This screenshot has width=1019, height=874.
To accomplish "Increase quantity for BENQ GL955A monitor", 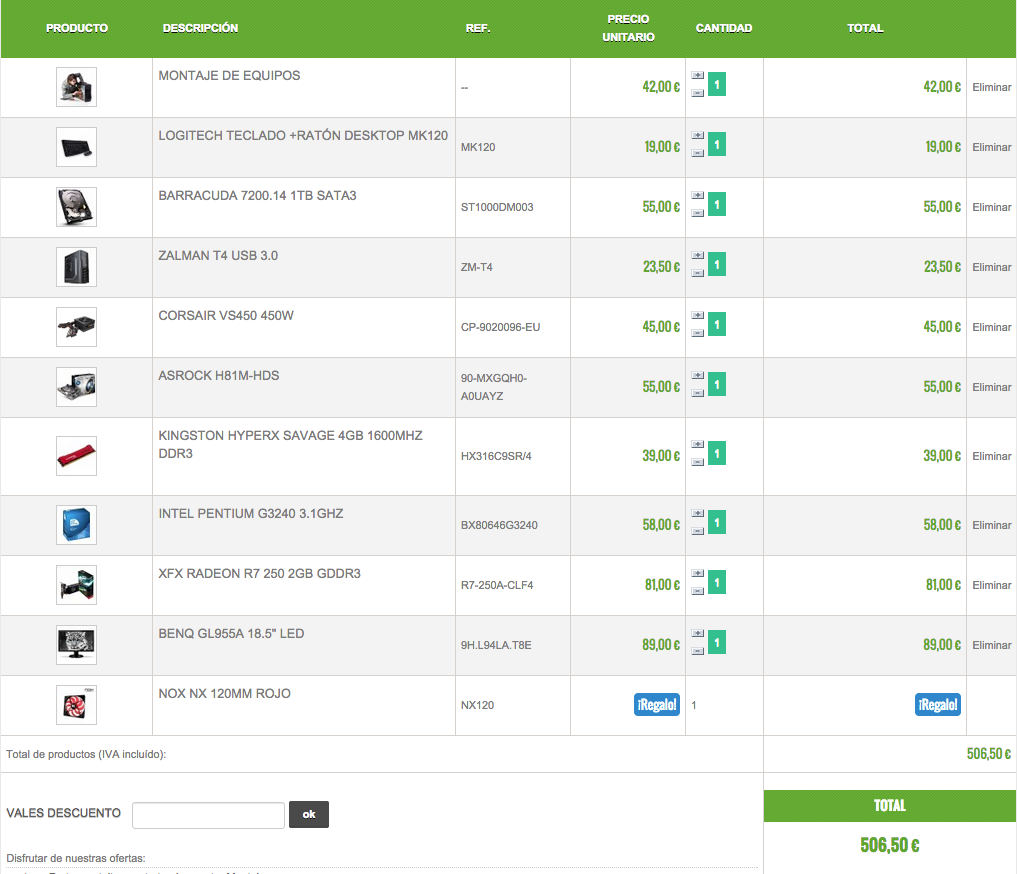I will pos(697,634).
